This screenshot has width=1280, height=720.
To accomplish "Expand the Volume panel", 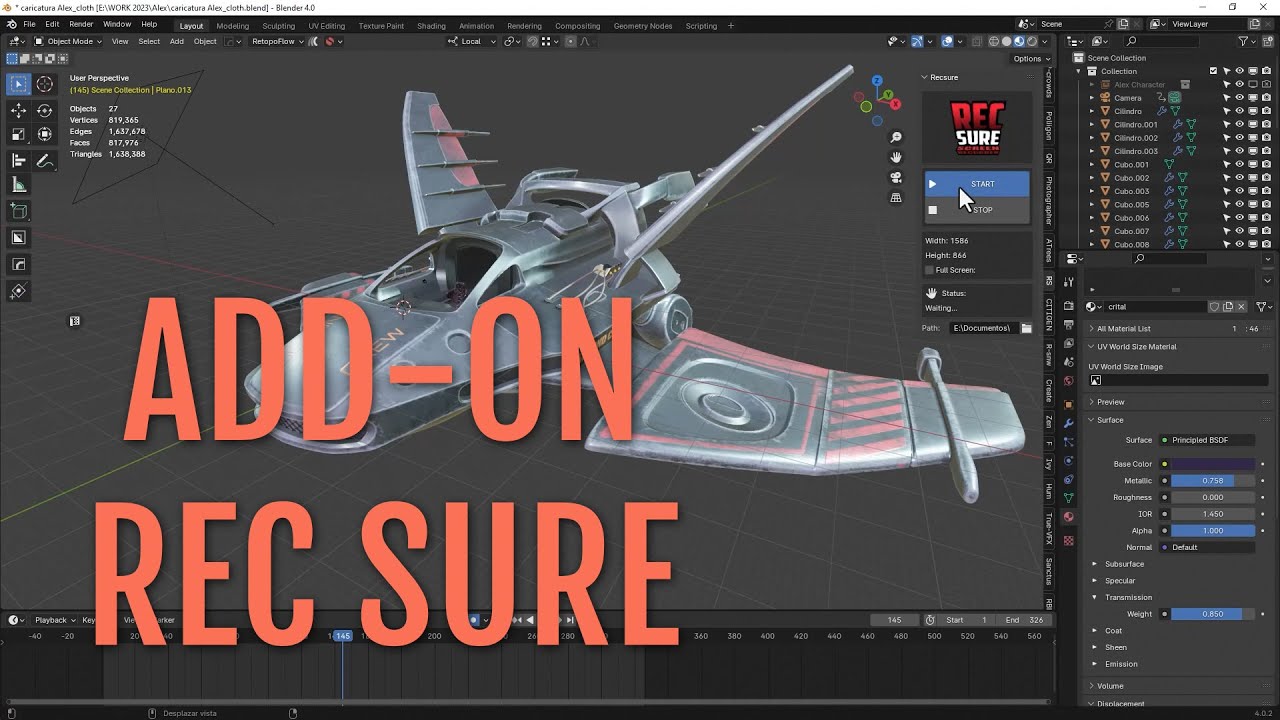I will (1110, 686).
